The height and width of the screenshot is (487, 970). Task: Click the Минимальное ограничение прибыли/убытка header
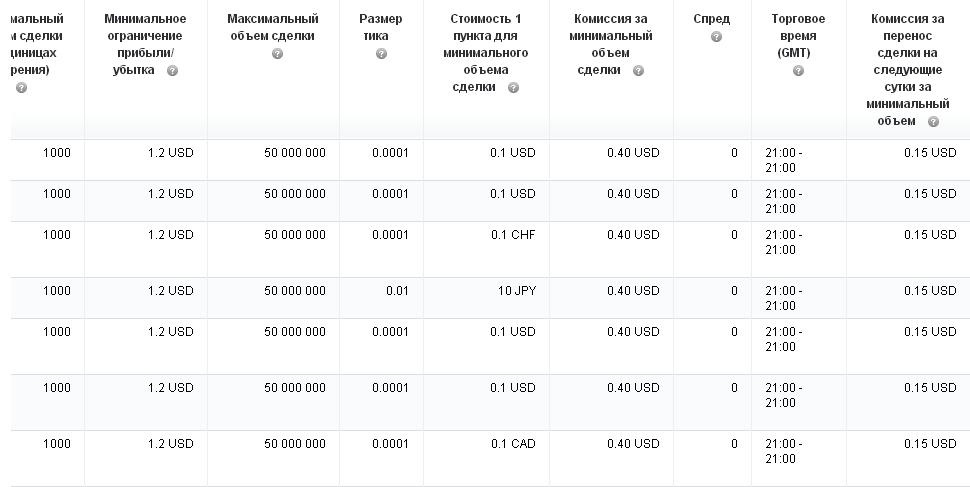tap(145, 44)
